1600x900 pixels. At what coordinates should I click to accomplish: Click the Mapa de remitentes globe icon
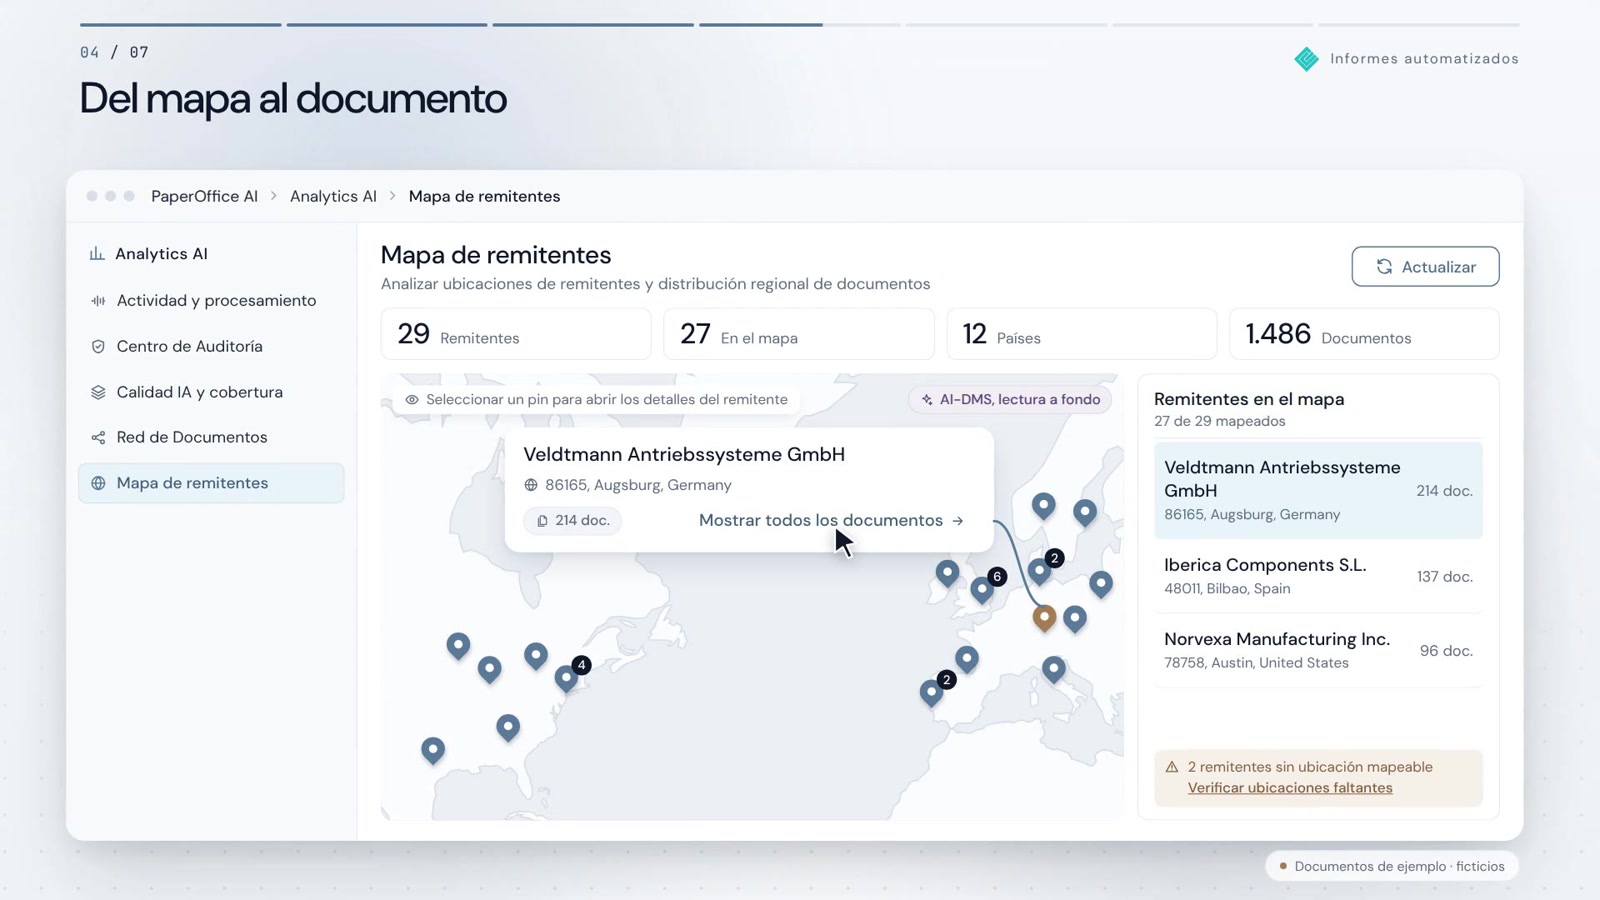[x=98, y=483]
